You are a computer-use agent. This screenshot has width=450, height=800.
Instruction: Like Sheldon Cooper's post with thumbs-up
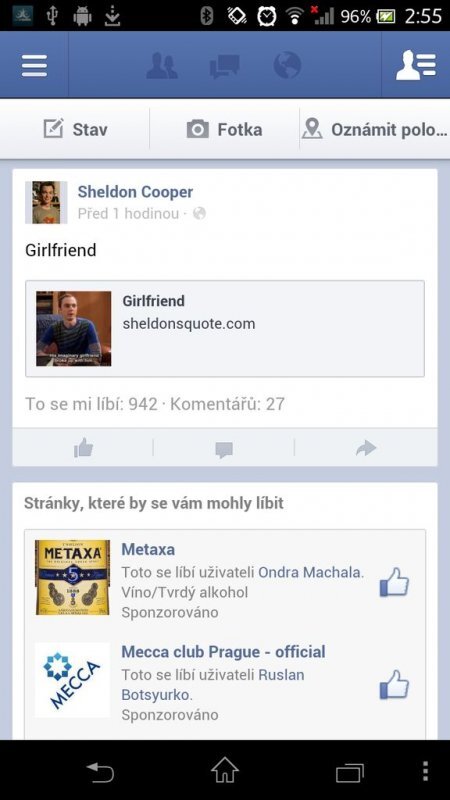click(x=83, y=448)
